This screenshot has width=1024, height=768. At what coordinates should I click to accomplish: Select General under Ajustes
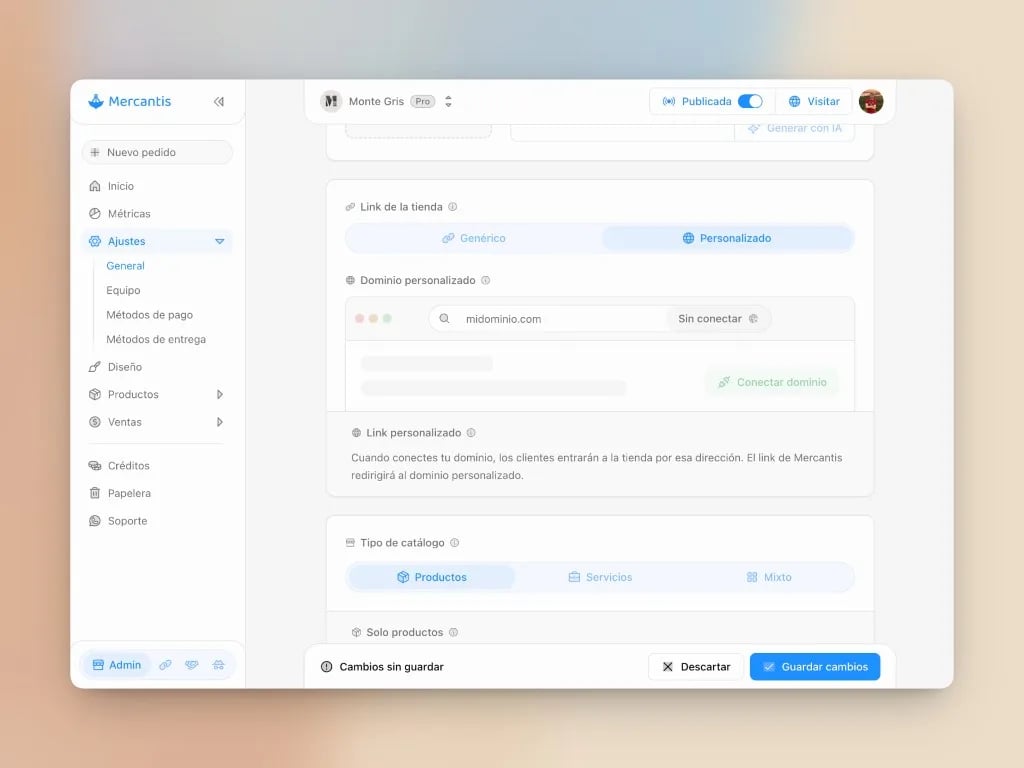click(125, 266)
